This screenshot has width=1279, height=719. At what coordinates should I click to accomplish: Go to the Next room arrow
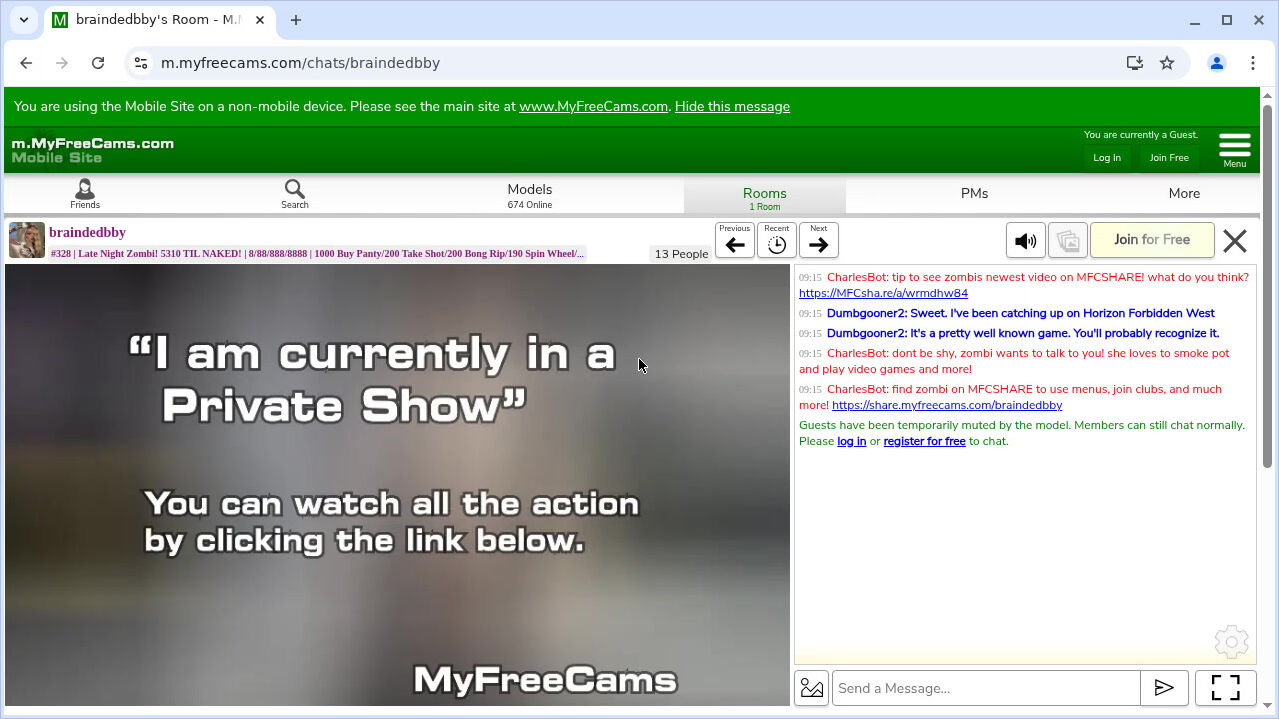coord(819,241)
